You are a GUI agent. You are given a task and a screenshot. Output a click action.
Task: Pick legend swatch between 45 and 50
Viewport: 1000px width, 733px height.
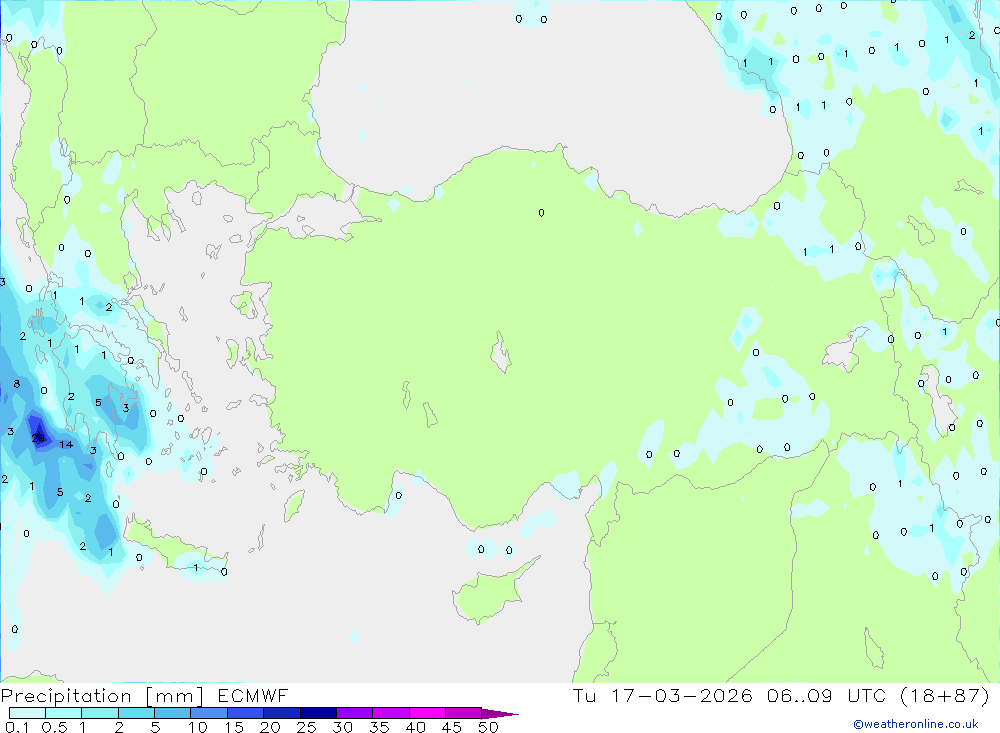tap(463, 713)
